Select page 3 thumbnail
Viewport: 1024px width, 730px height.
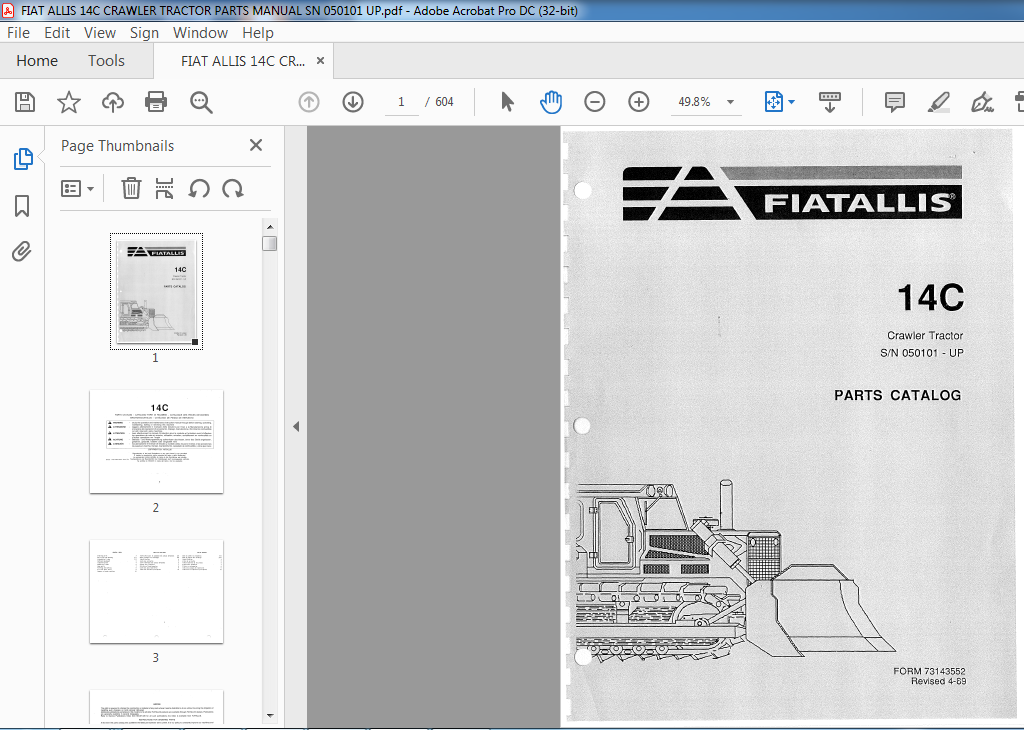tap(156, 591)
